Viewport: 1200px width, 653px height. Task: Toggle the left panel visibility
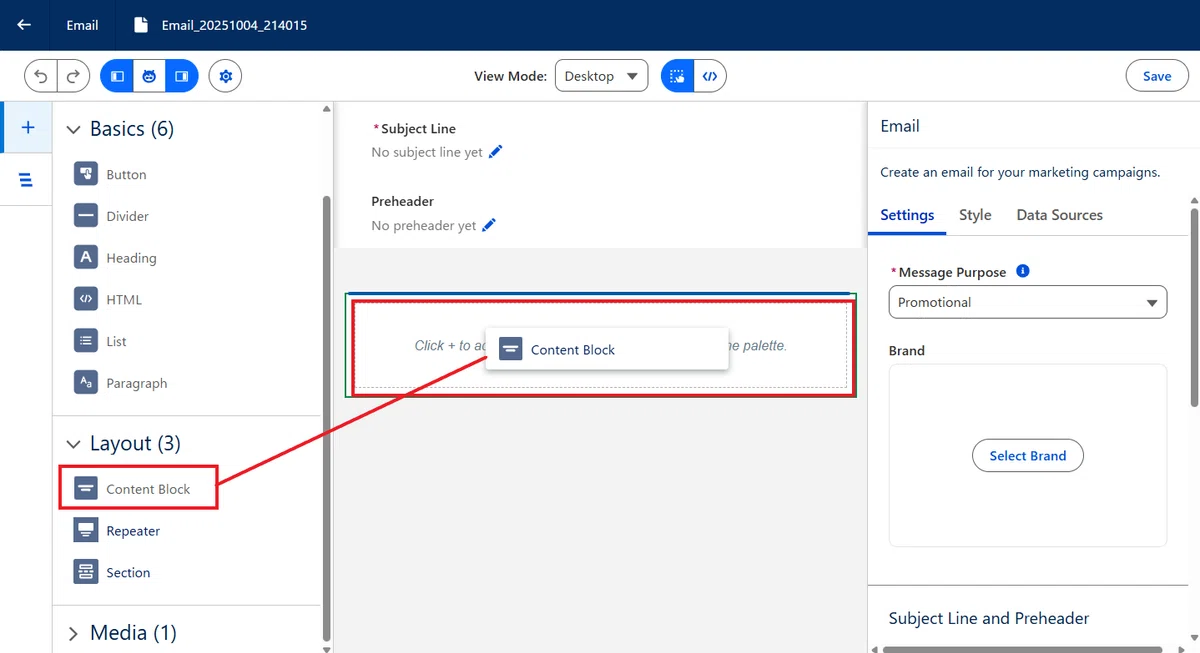[117, 76]
